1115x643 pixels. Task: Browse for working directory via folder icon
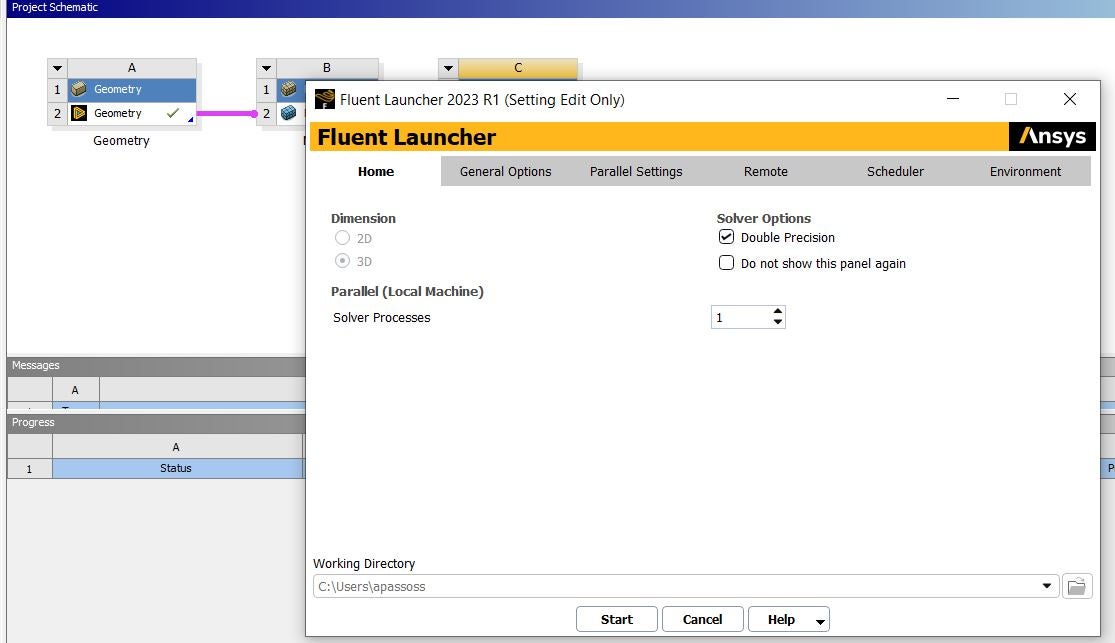pyautogui.click(x=1077, y=587)
